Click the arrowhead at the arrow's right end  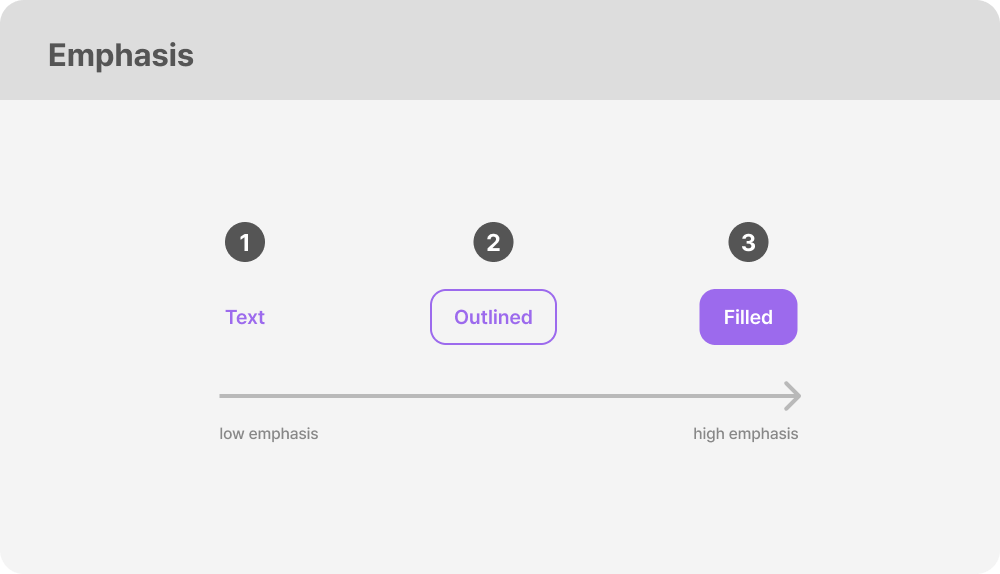coord(793,396)
